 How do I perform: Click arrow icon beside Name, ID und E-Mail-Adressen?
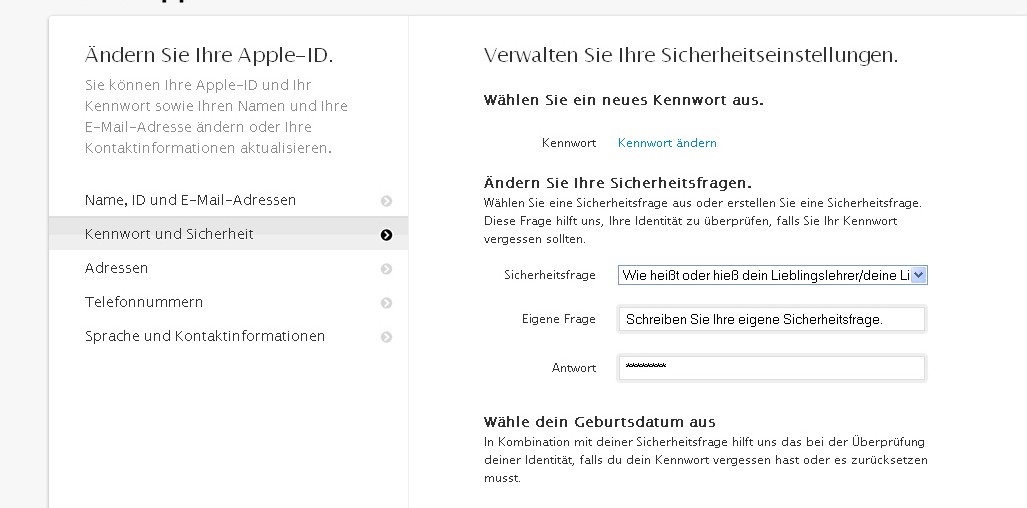pos(386,201)
